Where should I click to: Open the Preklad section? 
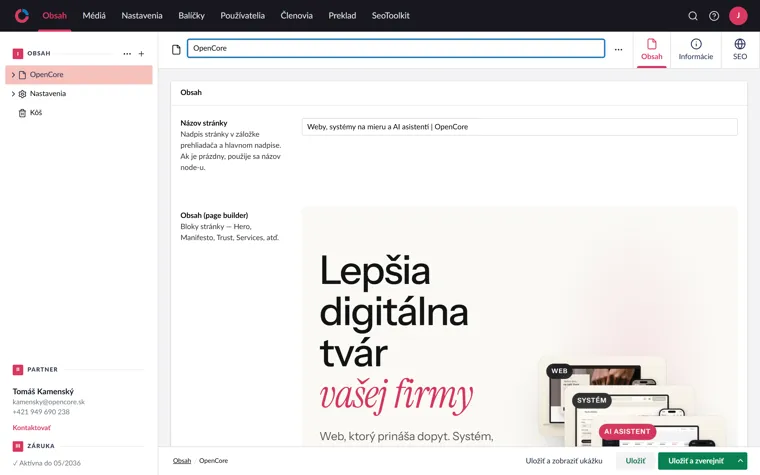[342, 16]
